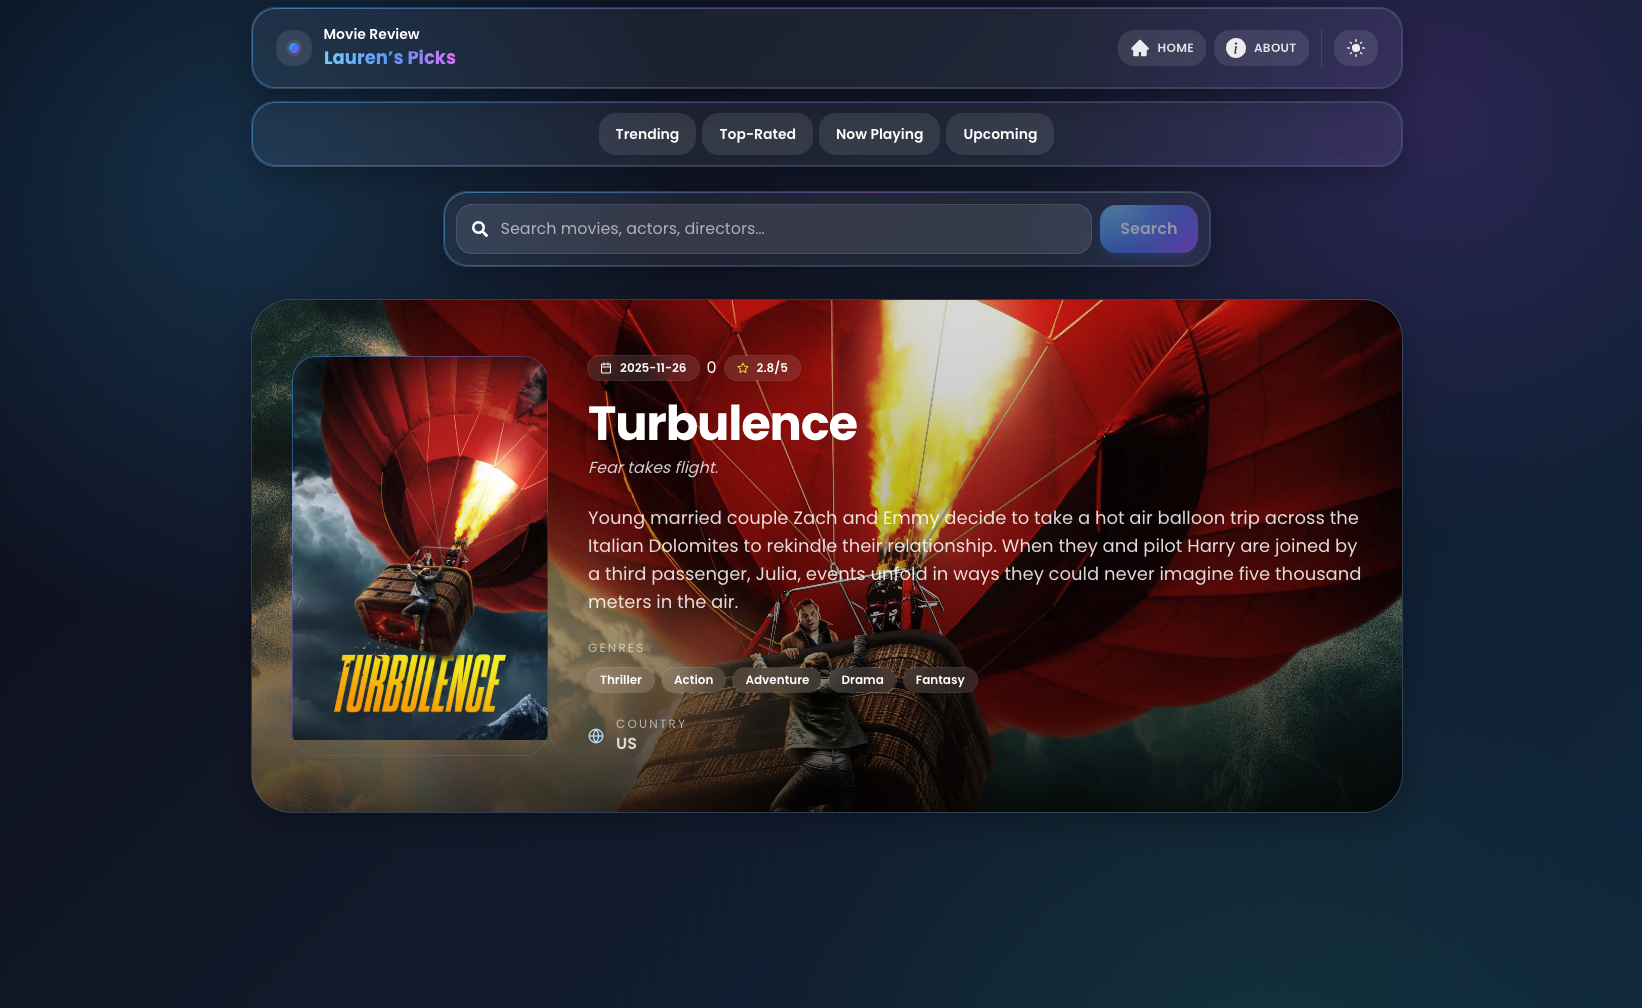
Task: Click the house icon in Home button
Action: tap(1139, 48)
